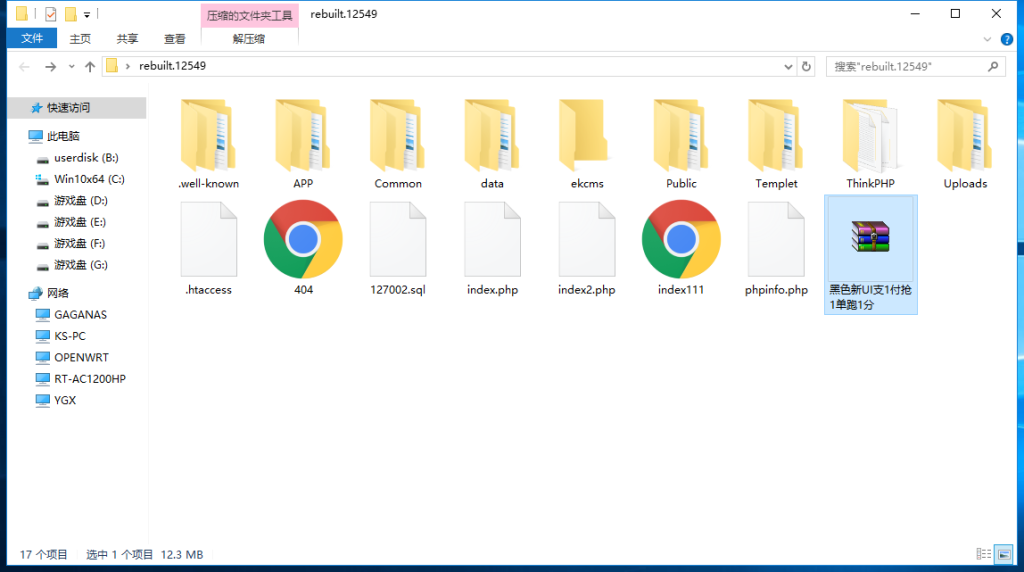Open the APP folder
Viewport: 1024px width, 572px height.
[303, 144]
